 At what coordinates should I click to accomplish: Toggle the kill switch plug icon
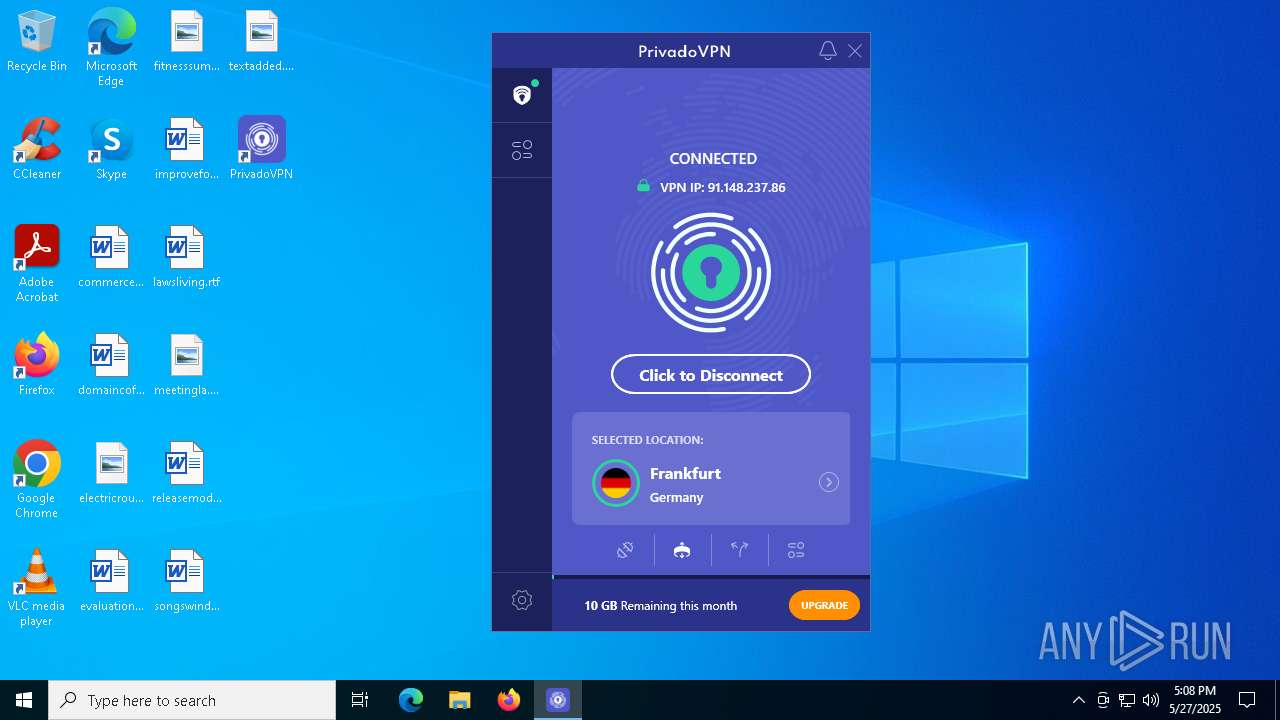click(626, 550)
